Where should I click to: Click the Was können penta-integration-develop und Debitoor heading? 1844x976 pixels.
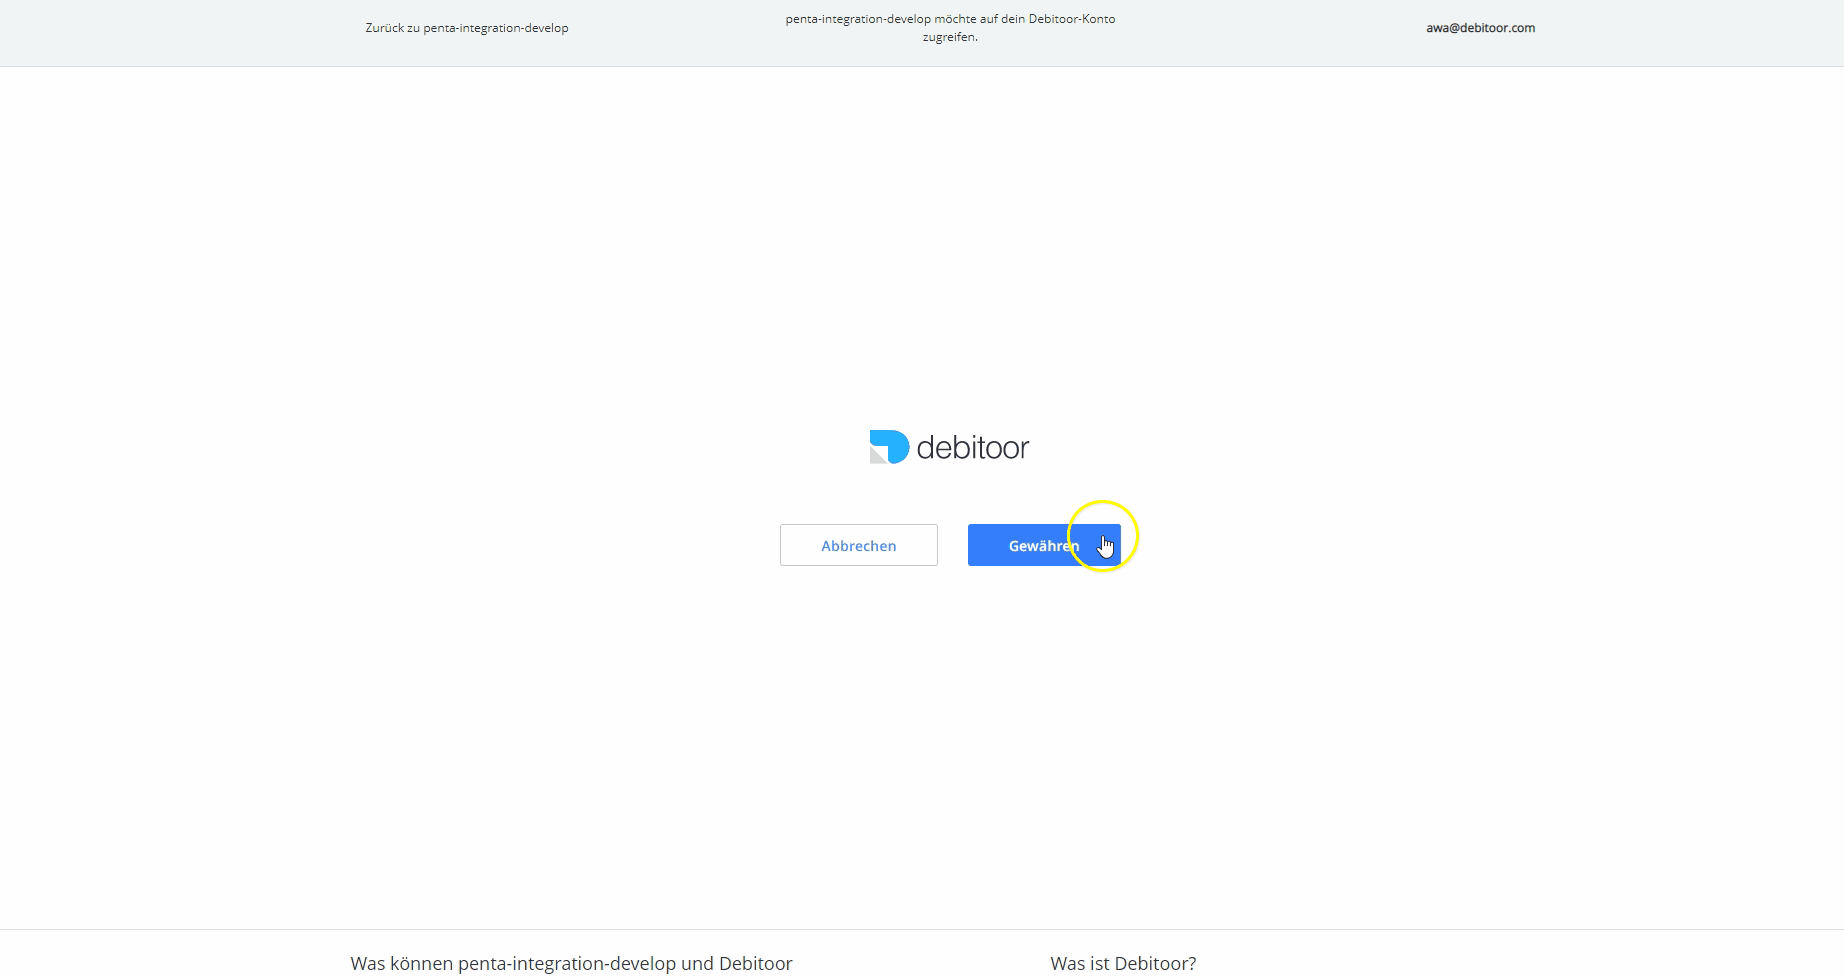coord(570,963)
